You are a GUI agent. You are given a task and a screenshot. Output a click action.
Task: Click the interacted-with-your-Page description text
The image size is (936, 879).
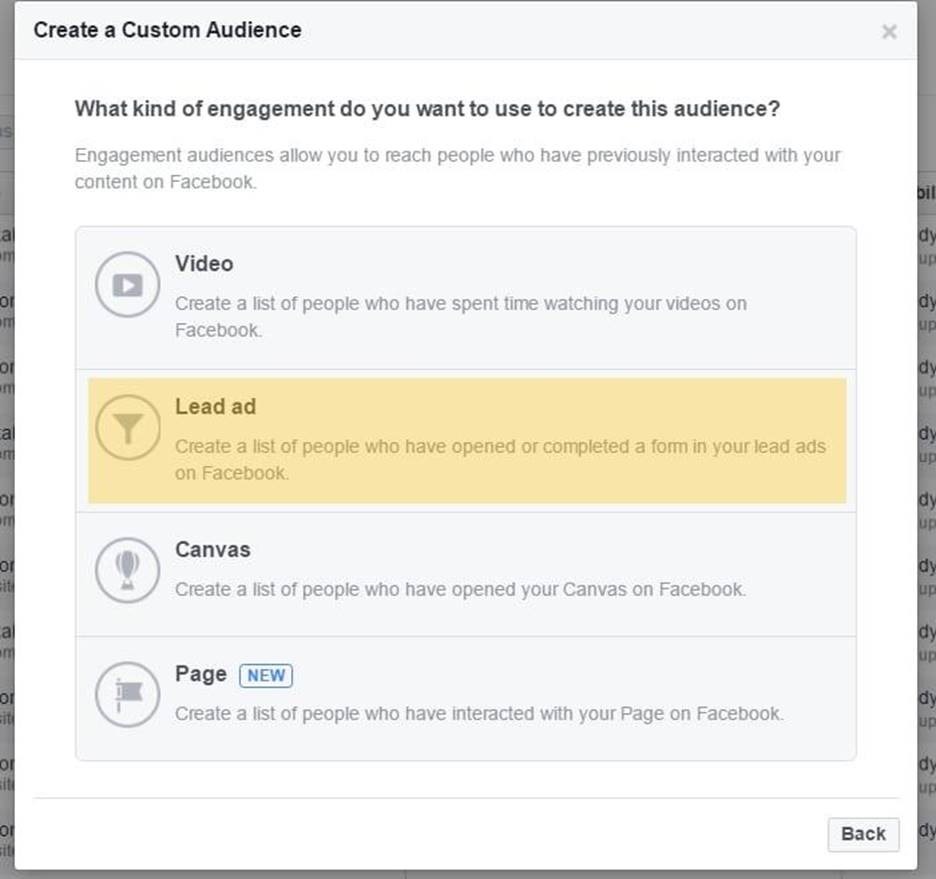point(479,714)
